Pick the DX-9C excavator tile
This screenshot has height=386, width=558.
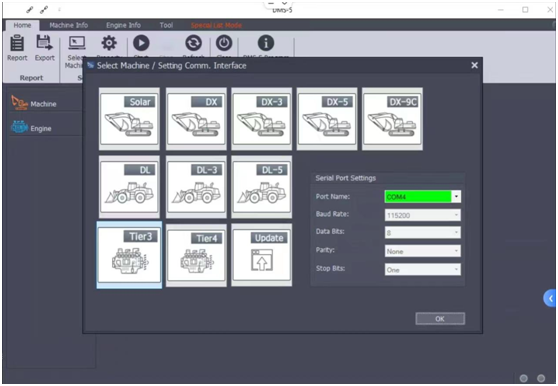coord(392,119)
